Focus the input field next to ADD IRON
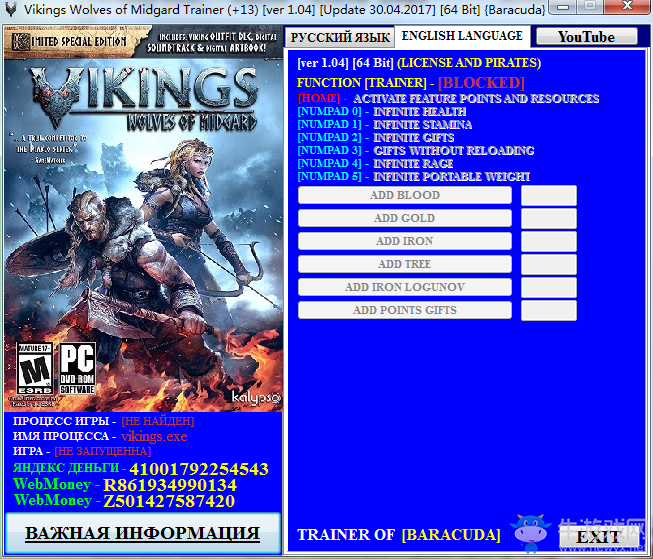The image size is (653, 559). [x=549, y=241]
